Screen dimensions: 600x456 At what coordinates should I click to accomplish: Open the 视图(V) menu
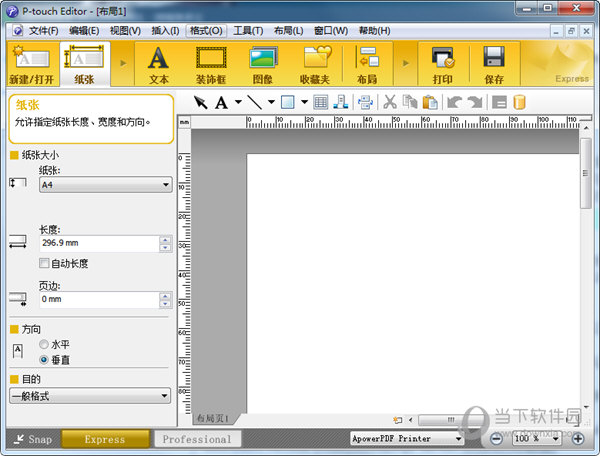pos(125,31)
